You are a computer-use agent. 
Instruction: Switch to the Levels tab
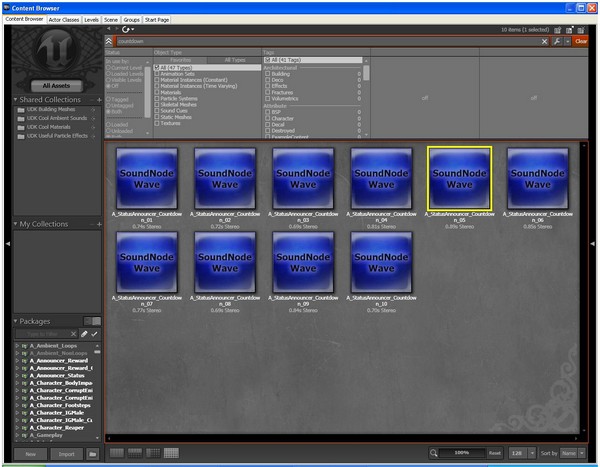coord(91,20)
